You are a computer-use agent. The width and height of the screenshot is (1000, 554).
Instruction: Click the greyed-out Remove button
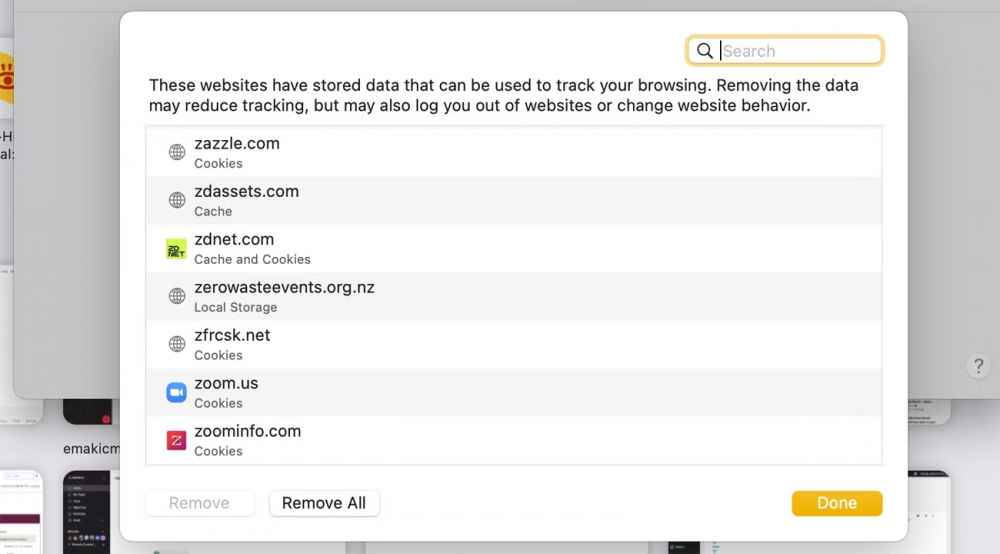pos(199,503)
